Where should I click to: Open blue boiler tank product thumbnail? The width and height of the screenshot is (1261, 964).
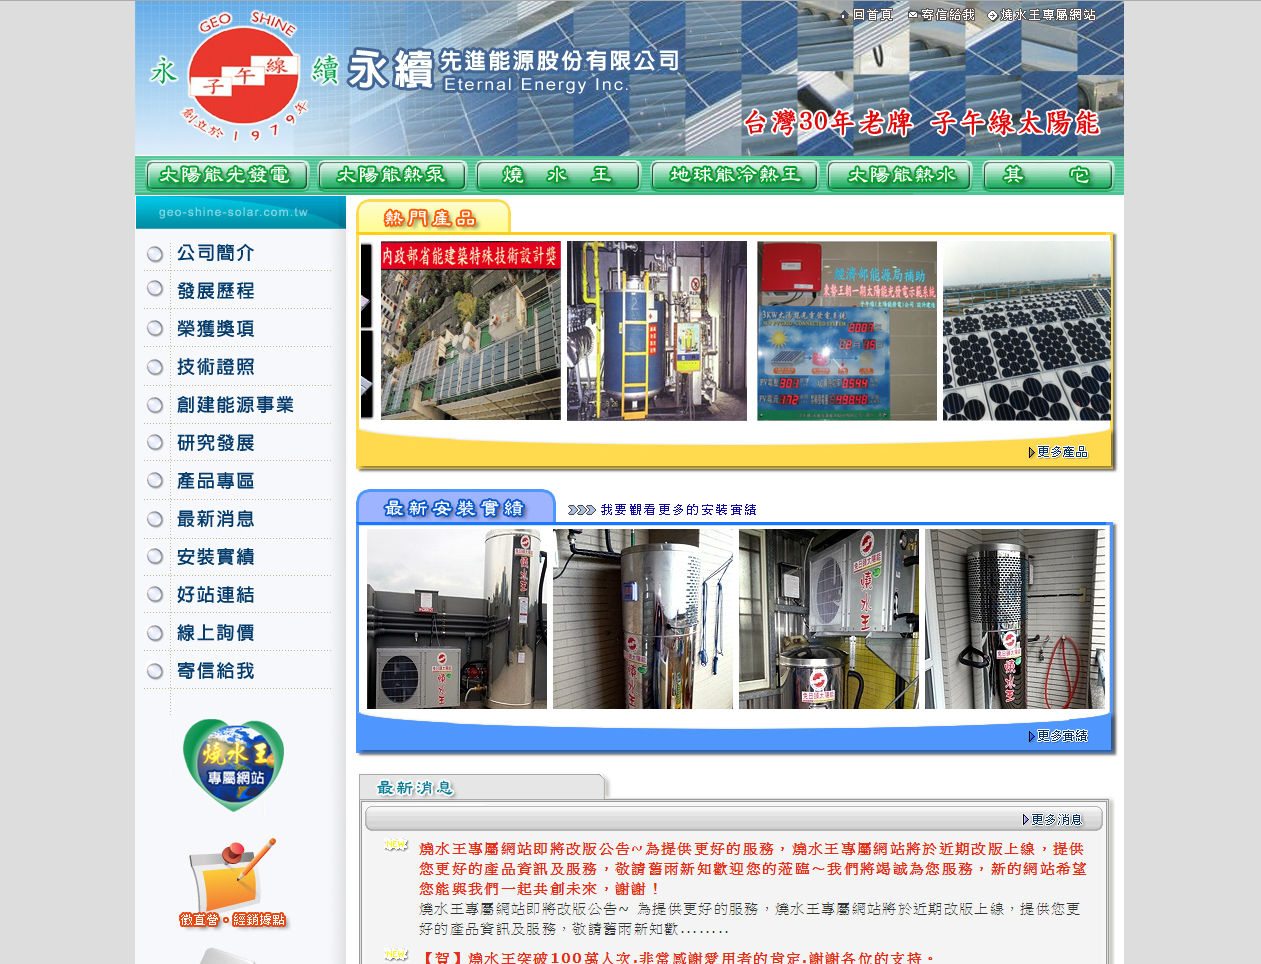(657, 331)
